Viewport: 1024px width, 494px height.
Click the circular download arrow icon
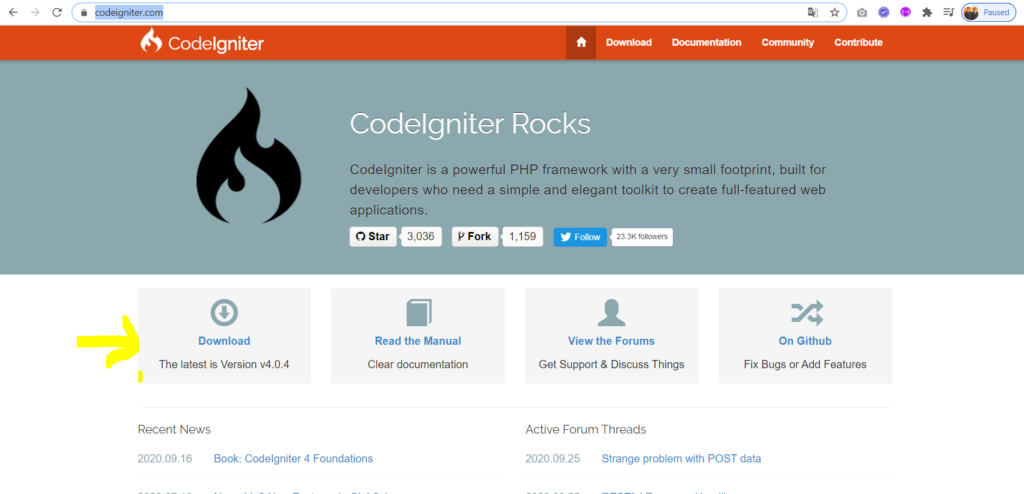point(224,313)
